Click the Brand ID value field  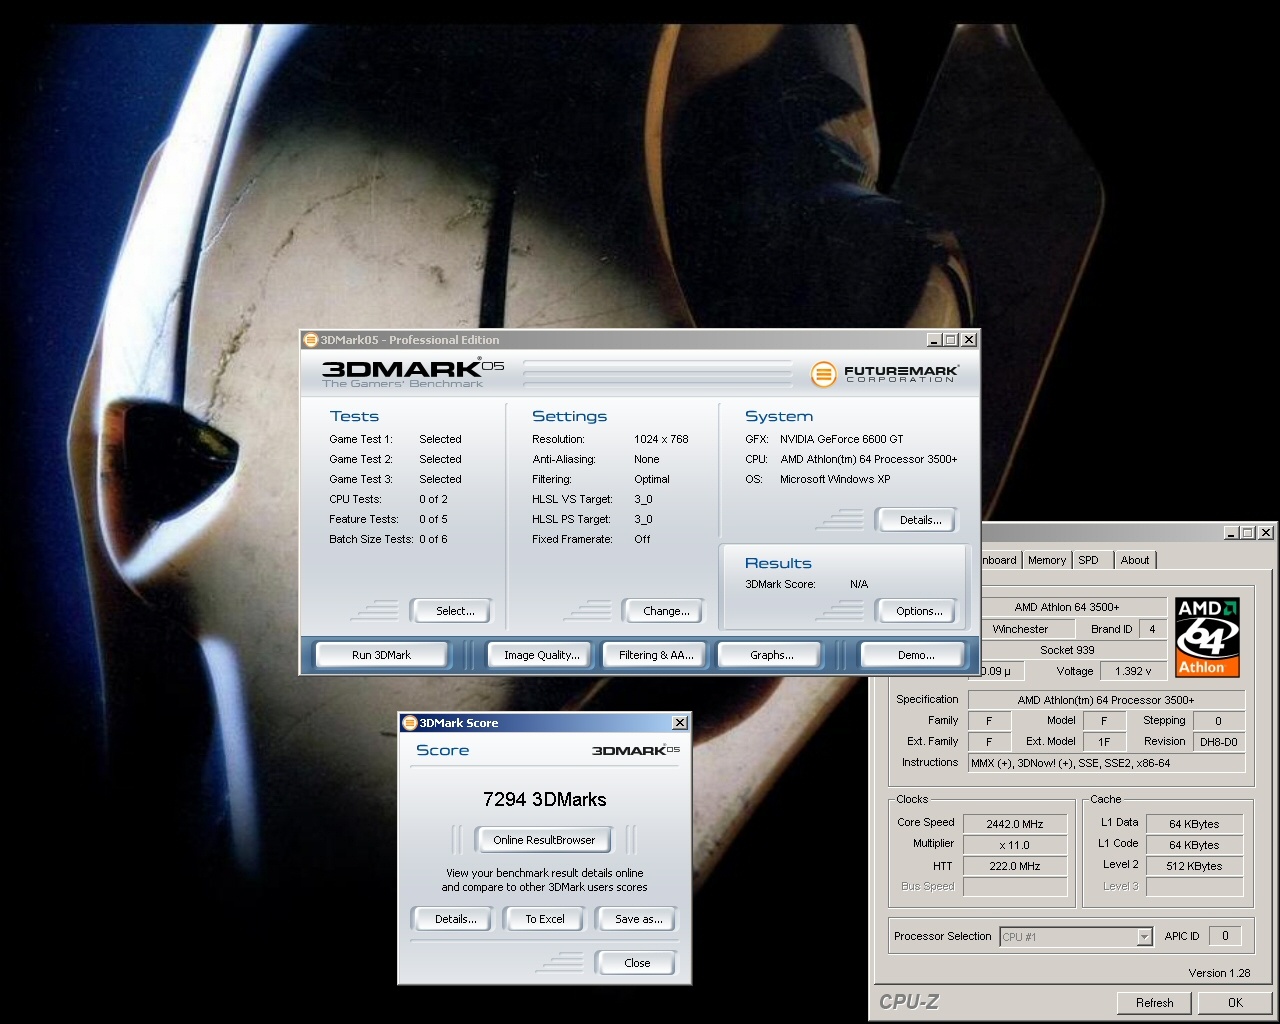tap(1152, 629)
